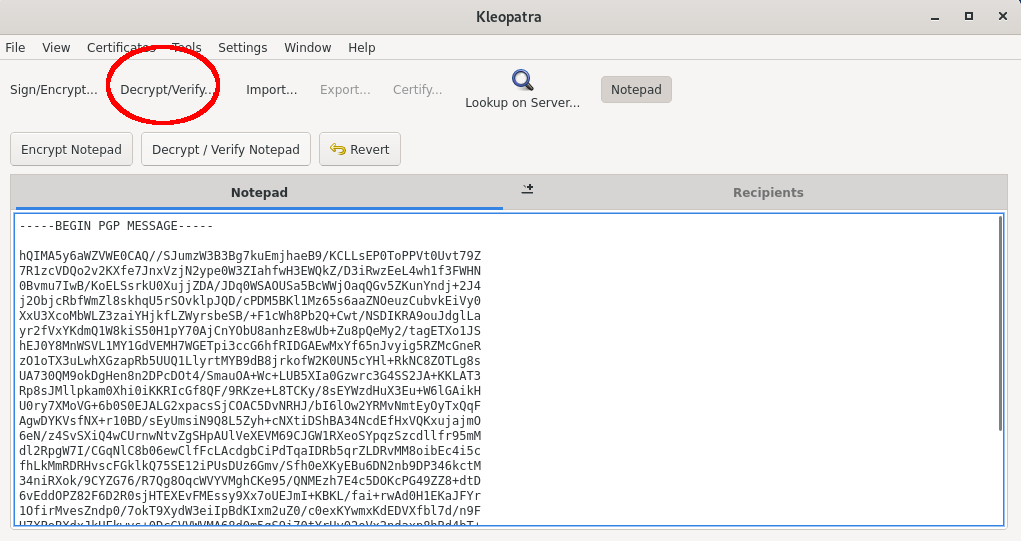Click Import in the toolbar
Viewport: 1021px width, 541px height.
pyautogui.click(x=272, y=90)
